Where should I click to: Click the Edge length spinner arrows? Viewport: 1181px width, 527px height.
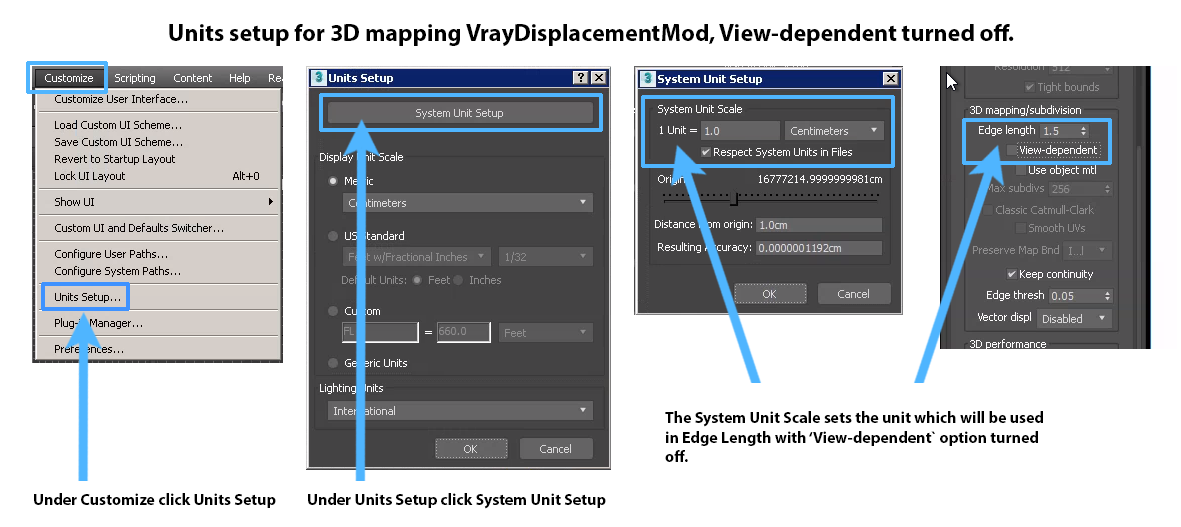pyautogui.click(x=1085, y=131)
